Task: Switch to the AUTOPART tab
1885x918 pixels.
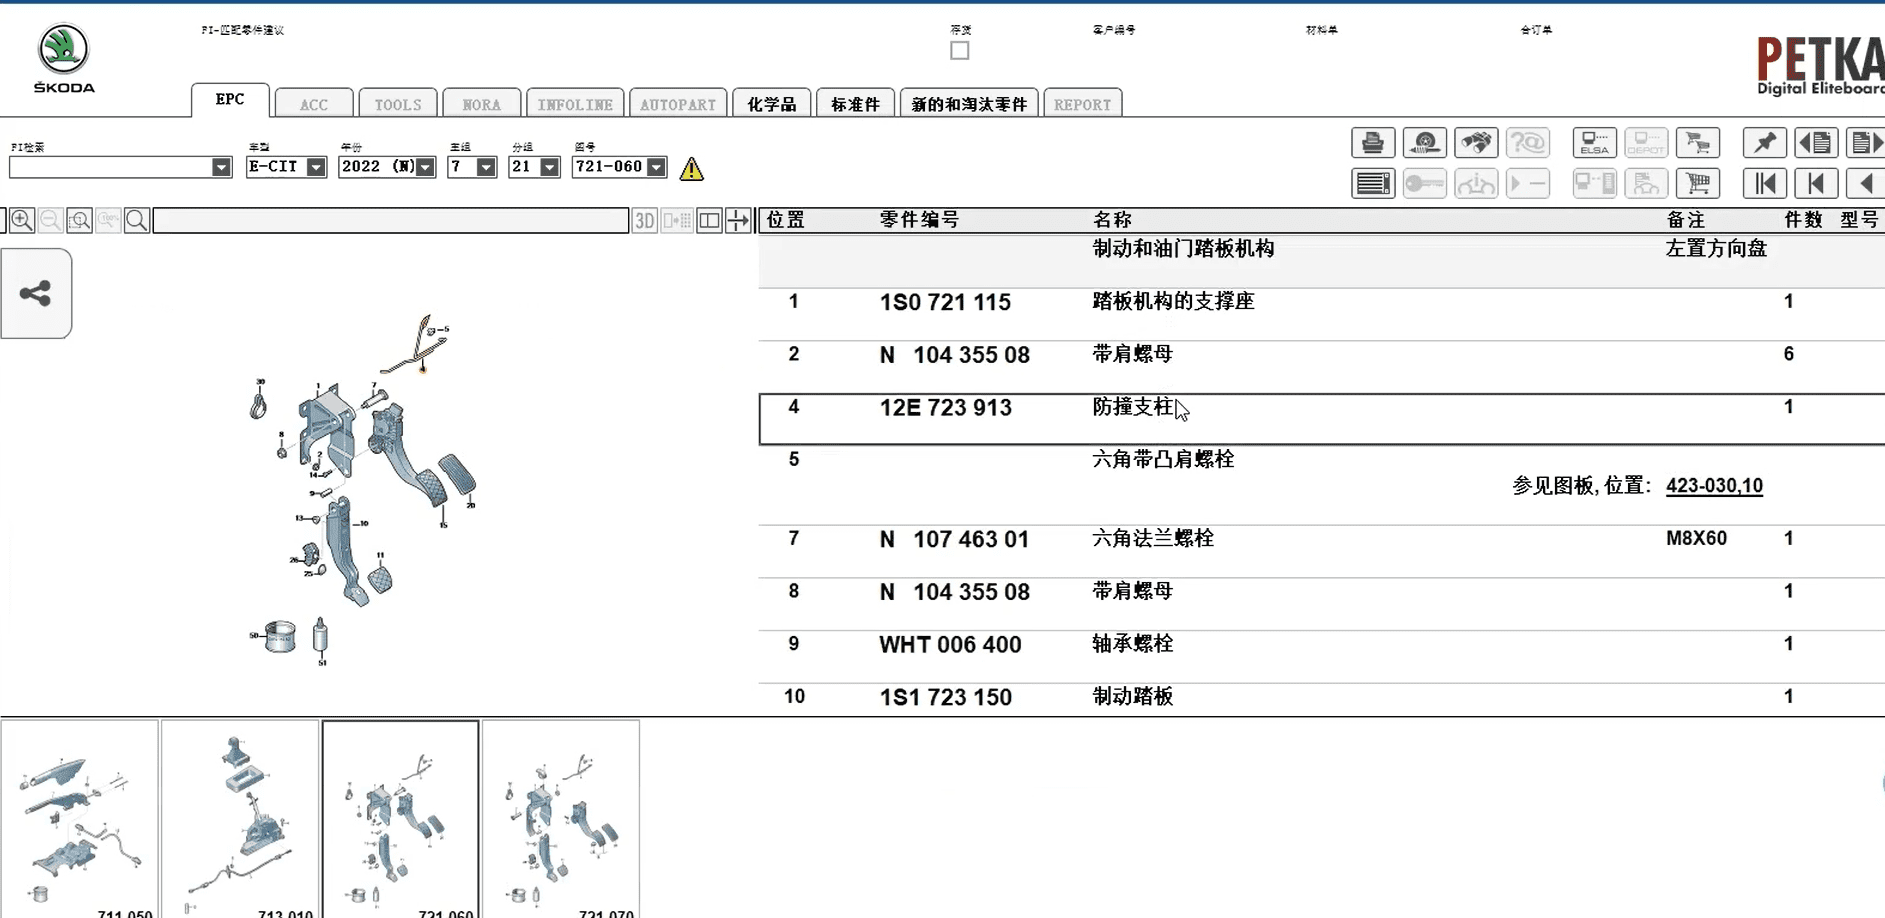Action: click(677, 103)
